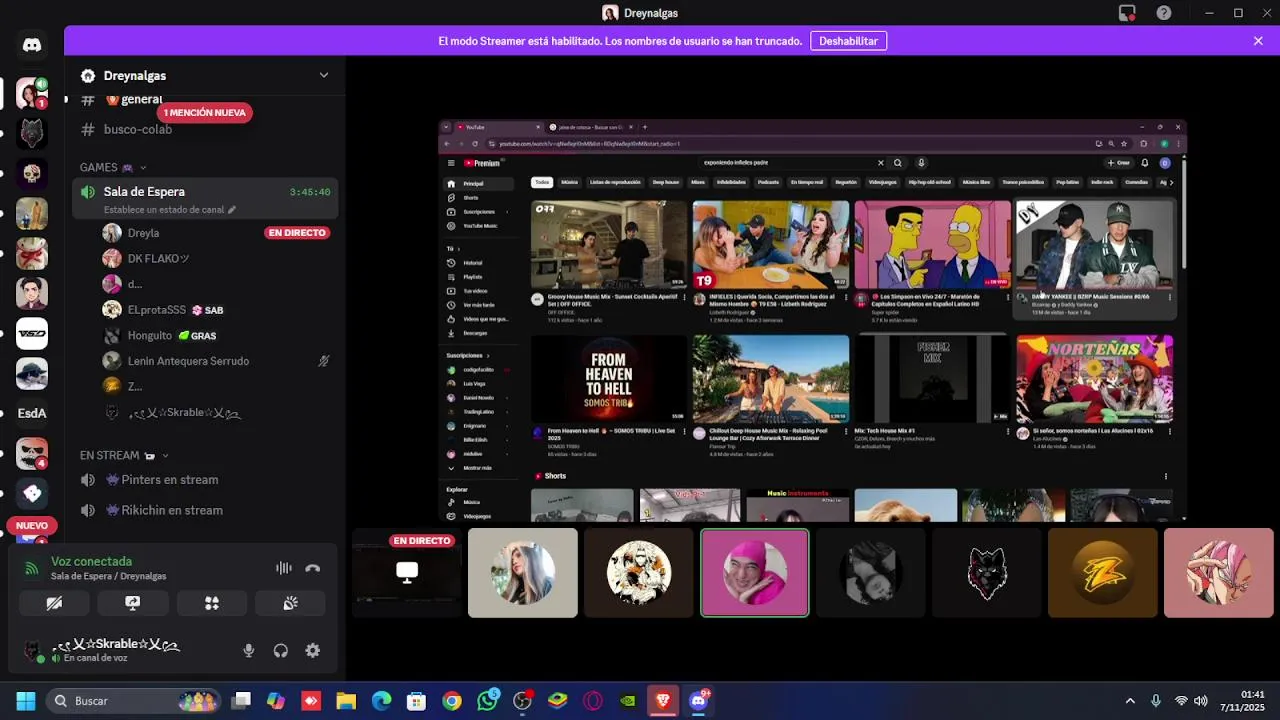
Task: Expand the Dreynalgas server menu chevron
Action: coord(323,75)
